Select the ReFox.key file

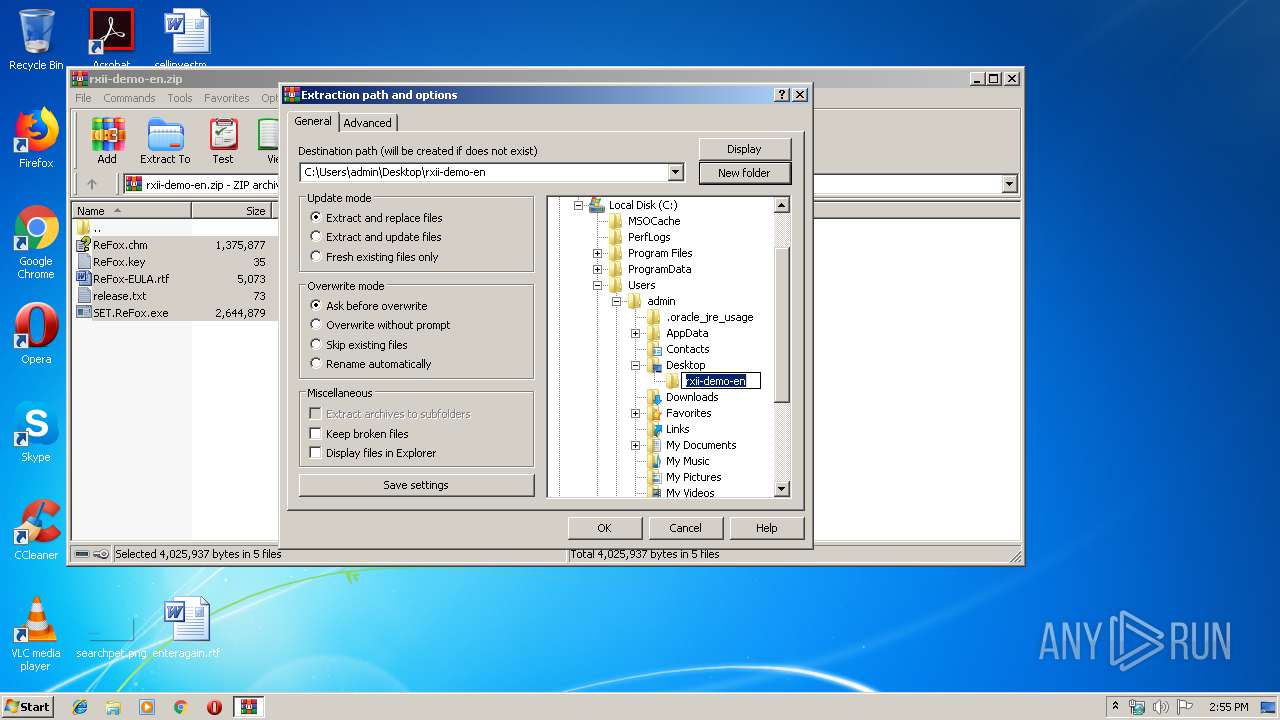(x=118, y=262)
